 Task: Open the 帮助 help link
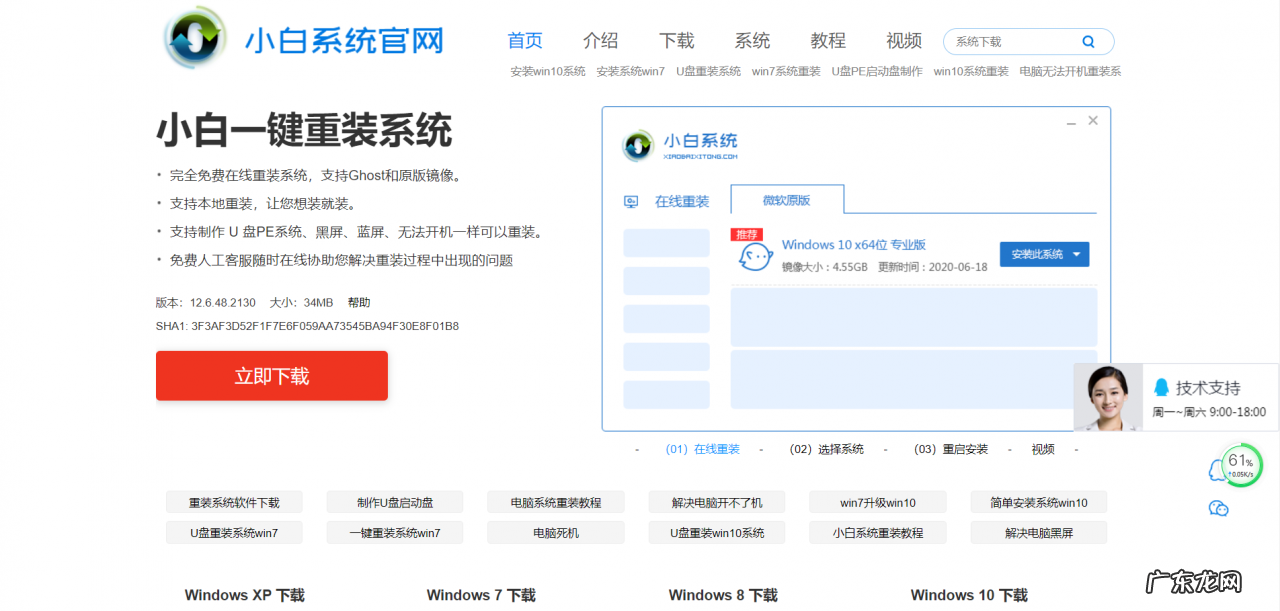[358, 302]
